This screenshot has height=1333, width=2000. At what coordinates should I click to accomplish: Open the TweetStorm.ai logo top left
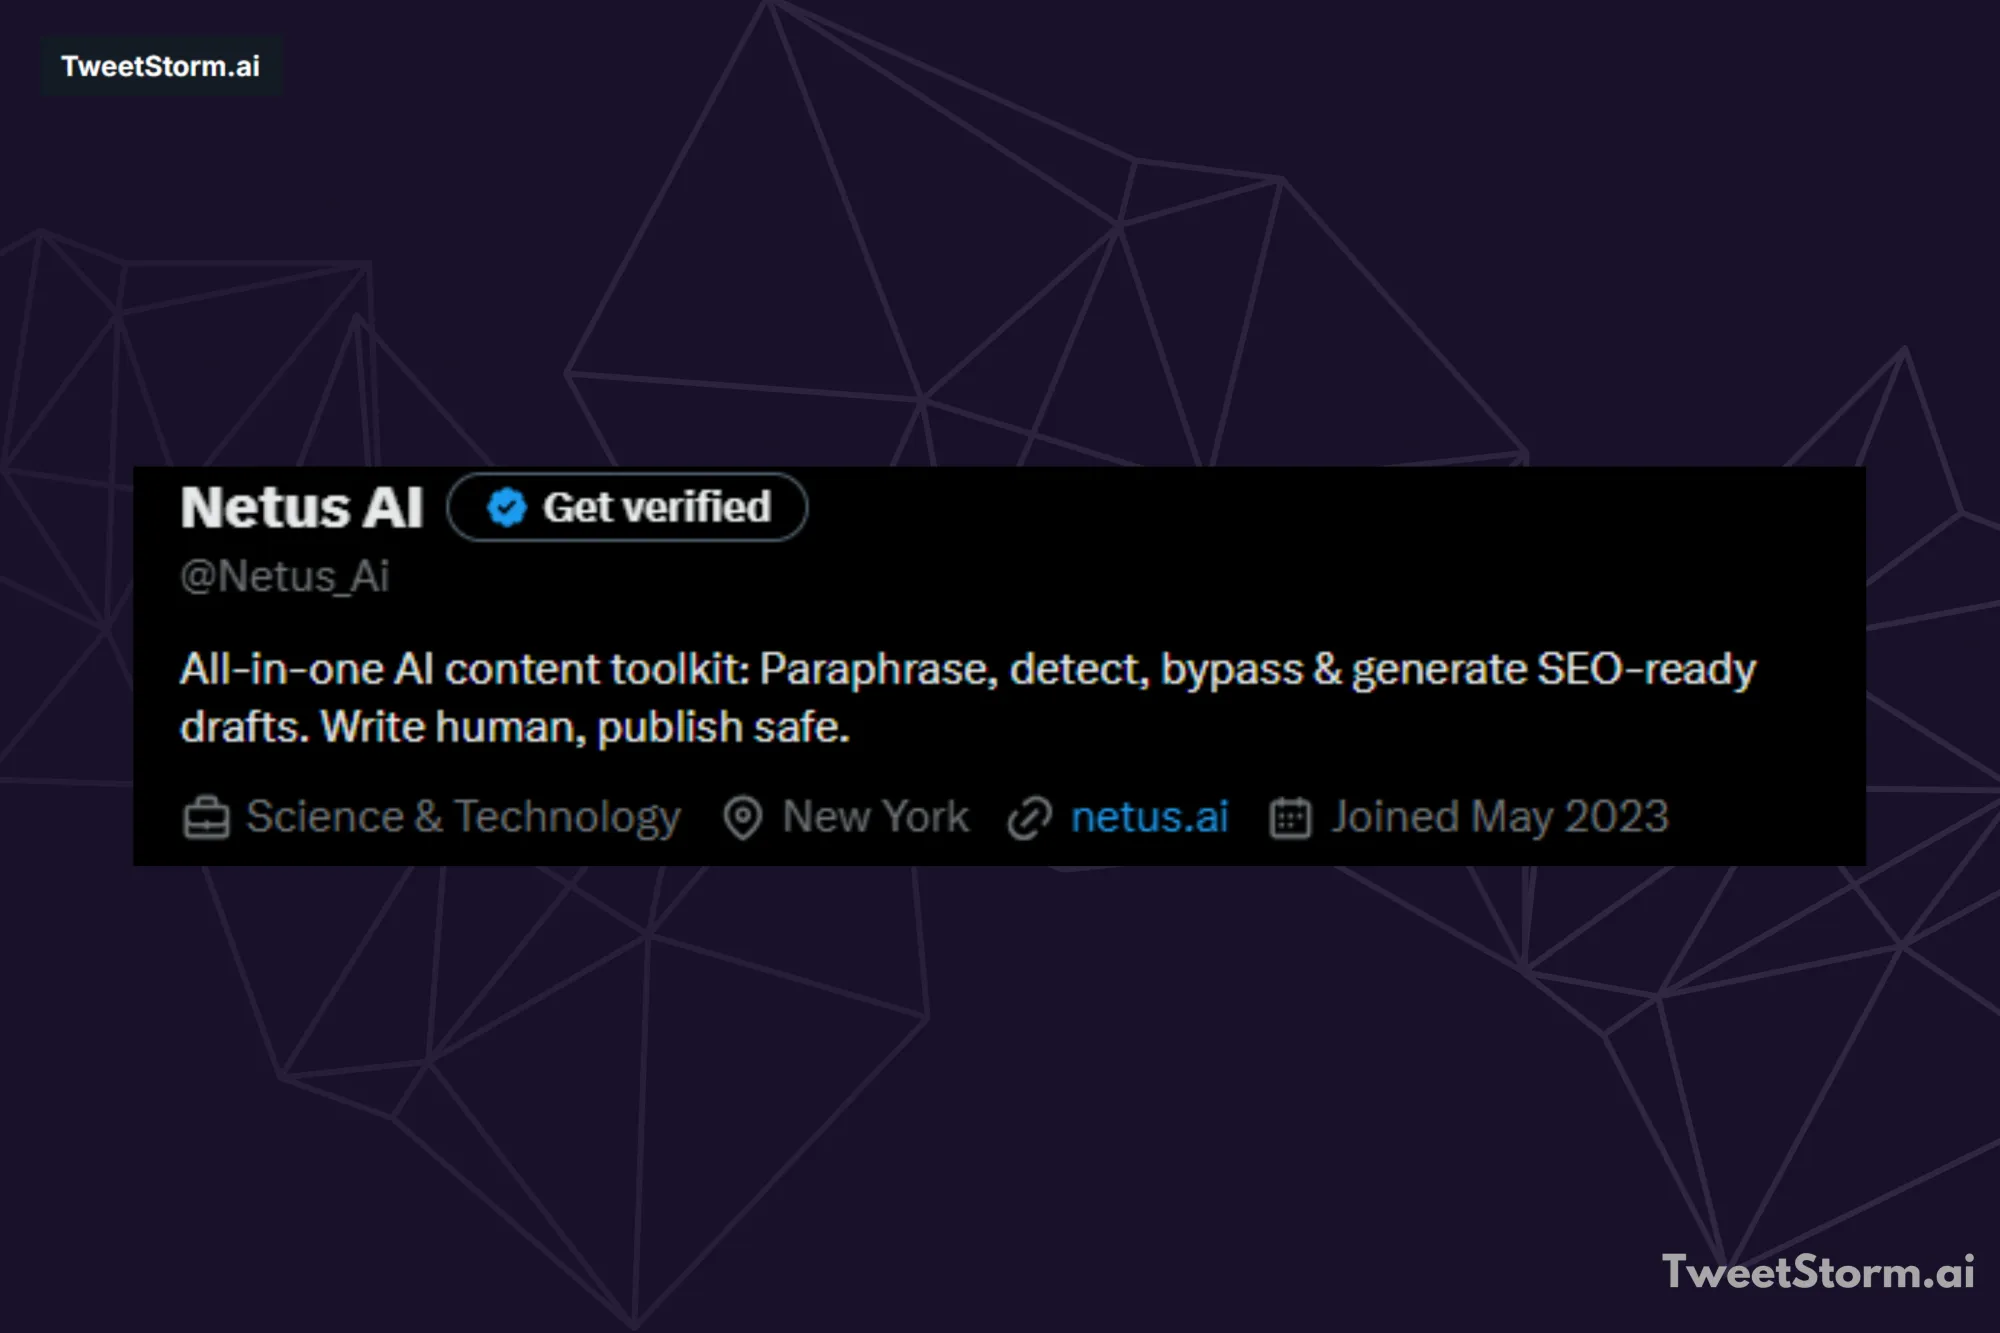click(x=160, y=67)
